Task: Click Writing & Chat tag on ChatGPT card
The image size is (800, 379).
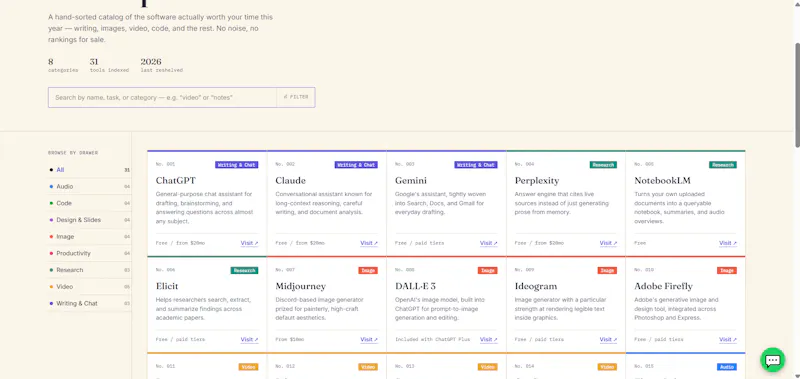Action: click(x=236, y=165)
